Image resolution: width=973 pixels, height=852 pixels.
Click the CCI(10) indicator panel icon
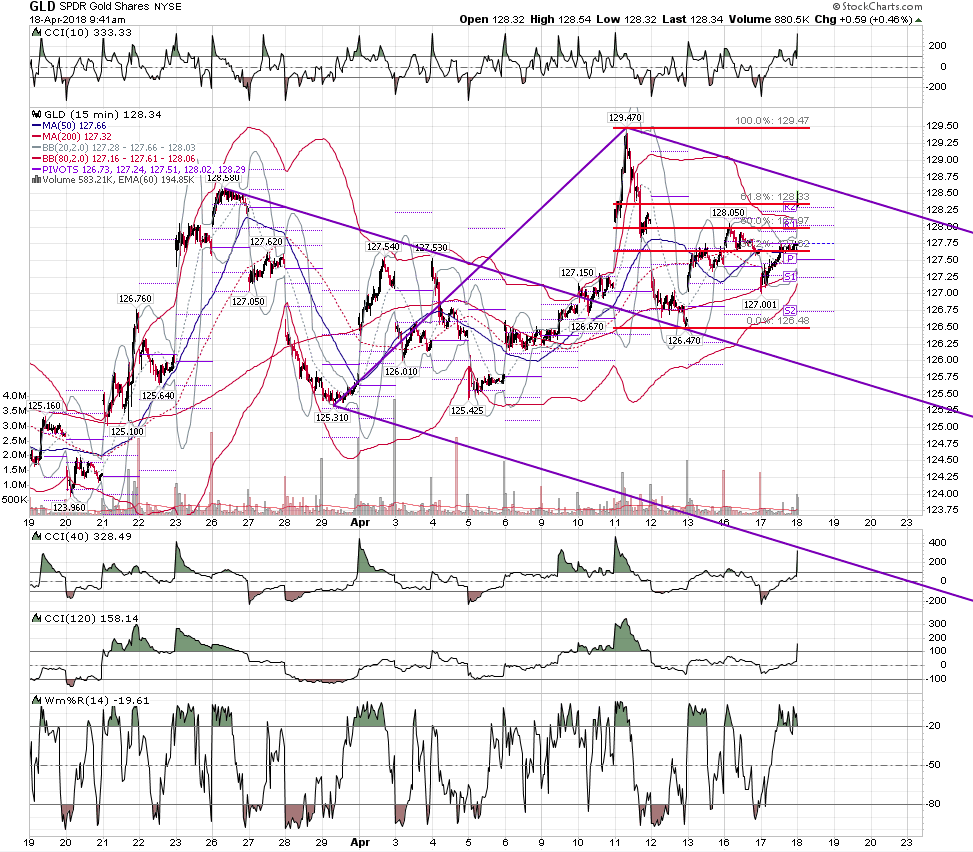tap(38, 33)
